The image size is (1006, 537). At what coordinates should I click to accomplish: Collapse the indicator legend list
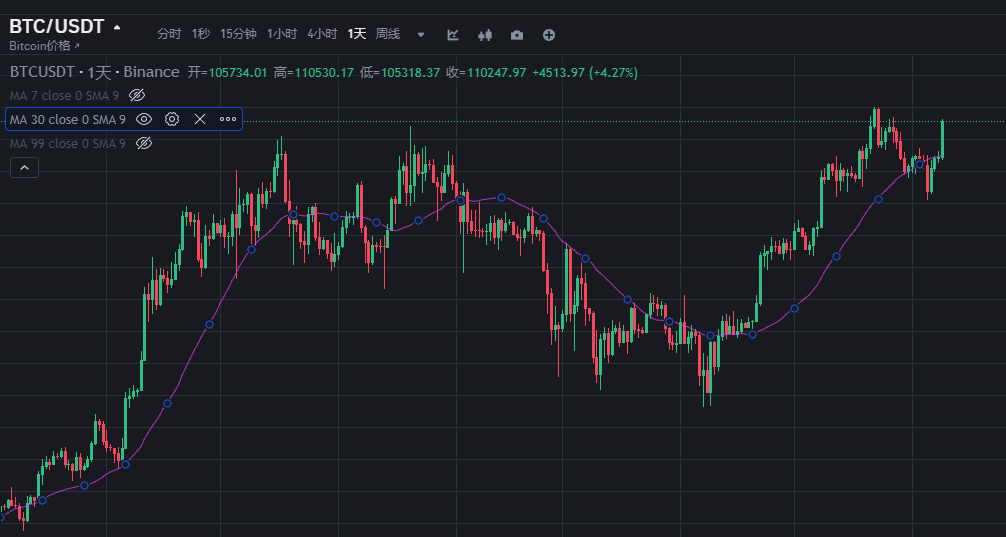tap(24, 168)
